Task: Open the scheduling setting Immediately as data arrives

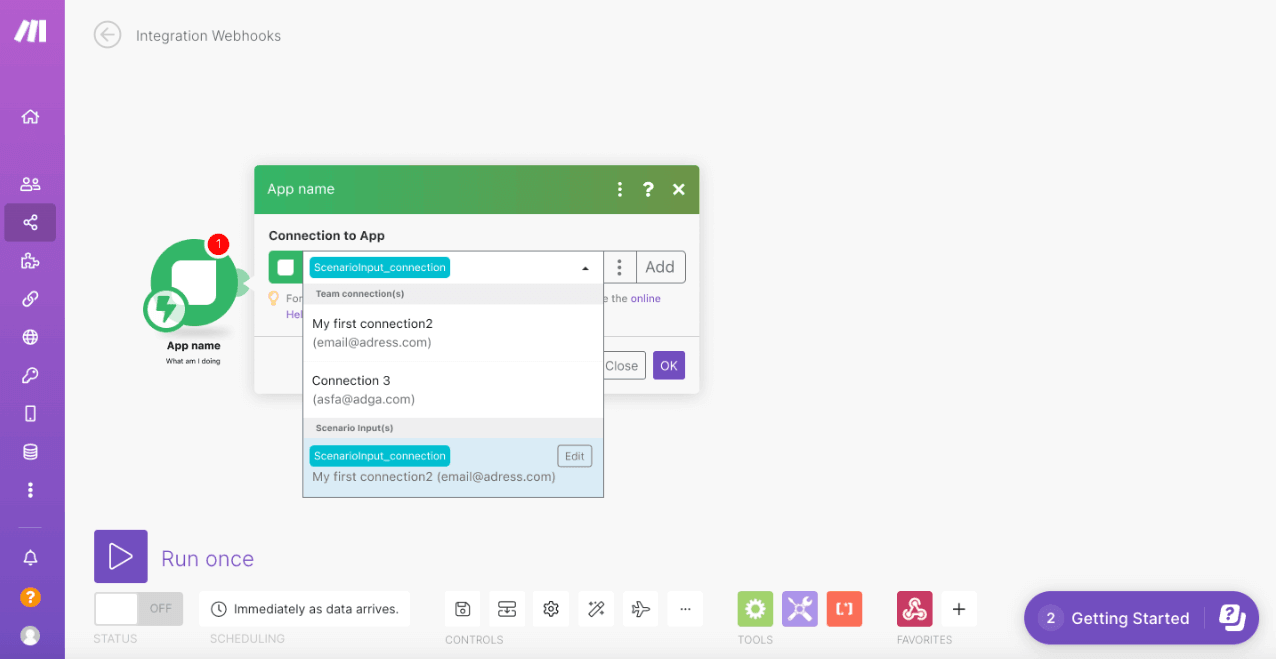Action: click(305, 608)
